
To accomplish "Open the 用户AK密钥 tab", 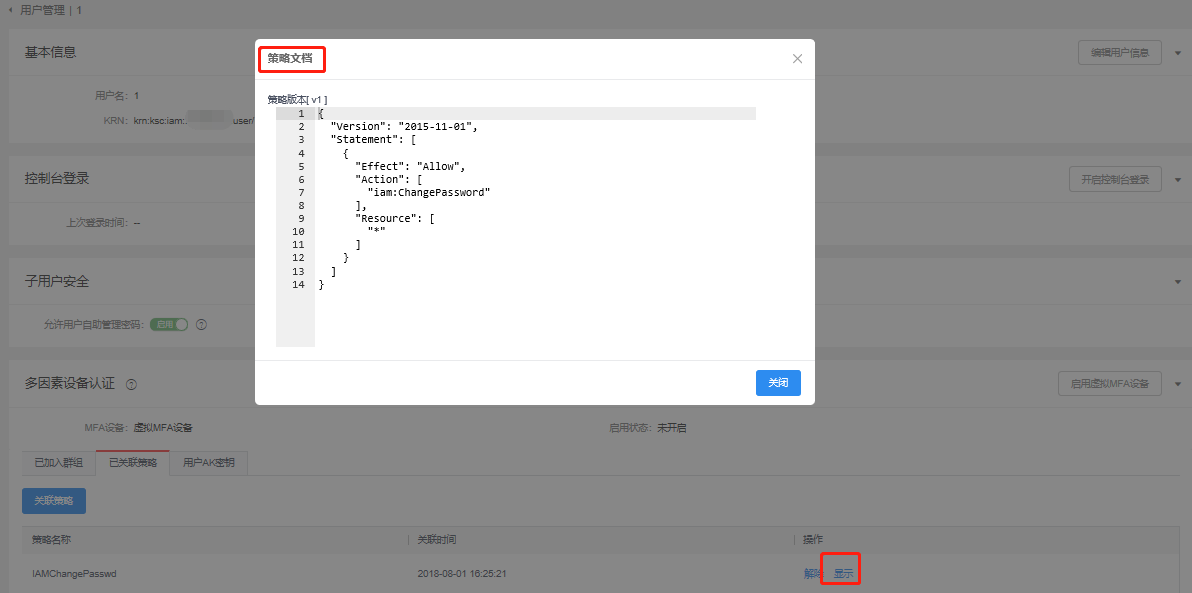I will 208,463.
